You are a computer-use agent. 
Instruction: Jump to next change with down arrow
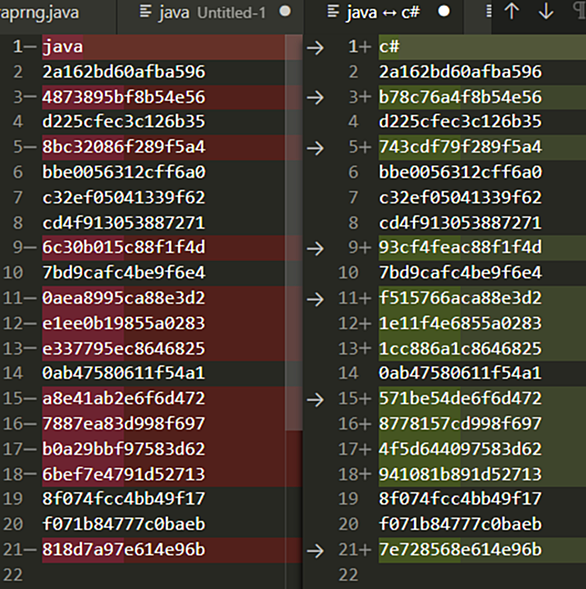point(546,11)
